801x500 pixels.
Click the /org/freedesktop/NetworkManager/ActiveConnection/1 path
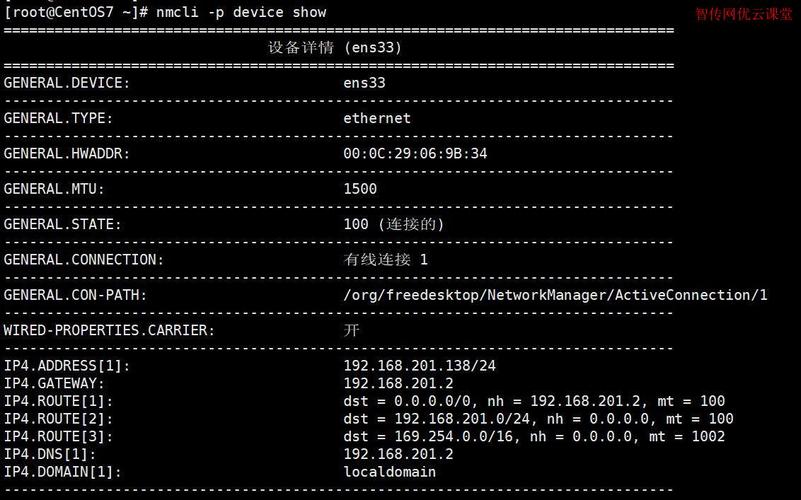click(555, 295)
